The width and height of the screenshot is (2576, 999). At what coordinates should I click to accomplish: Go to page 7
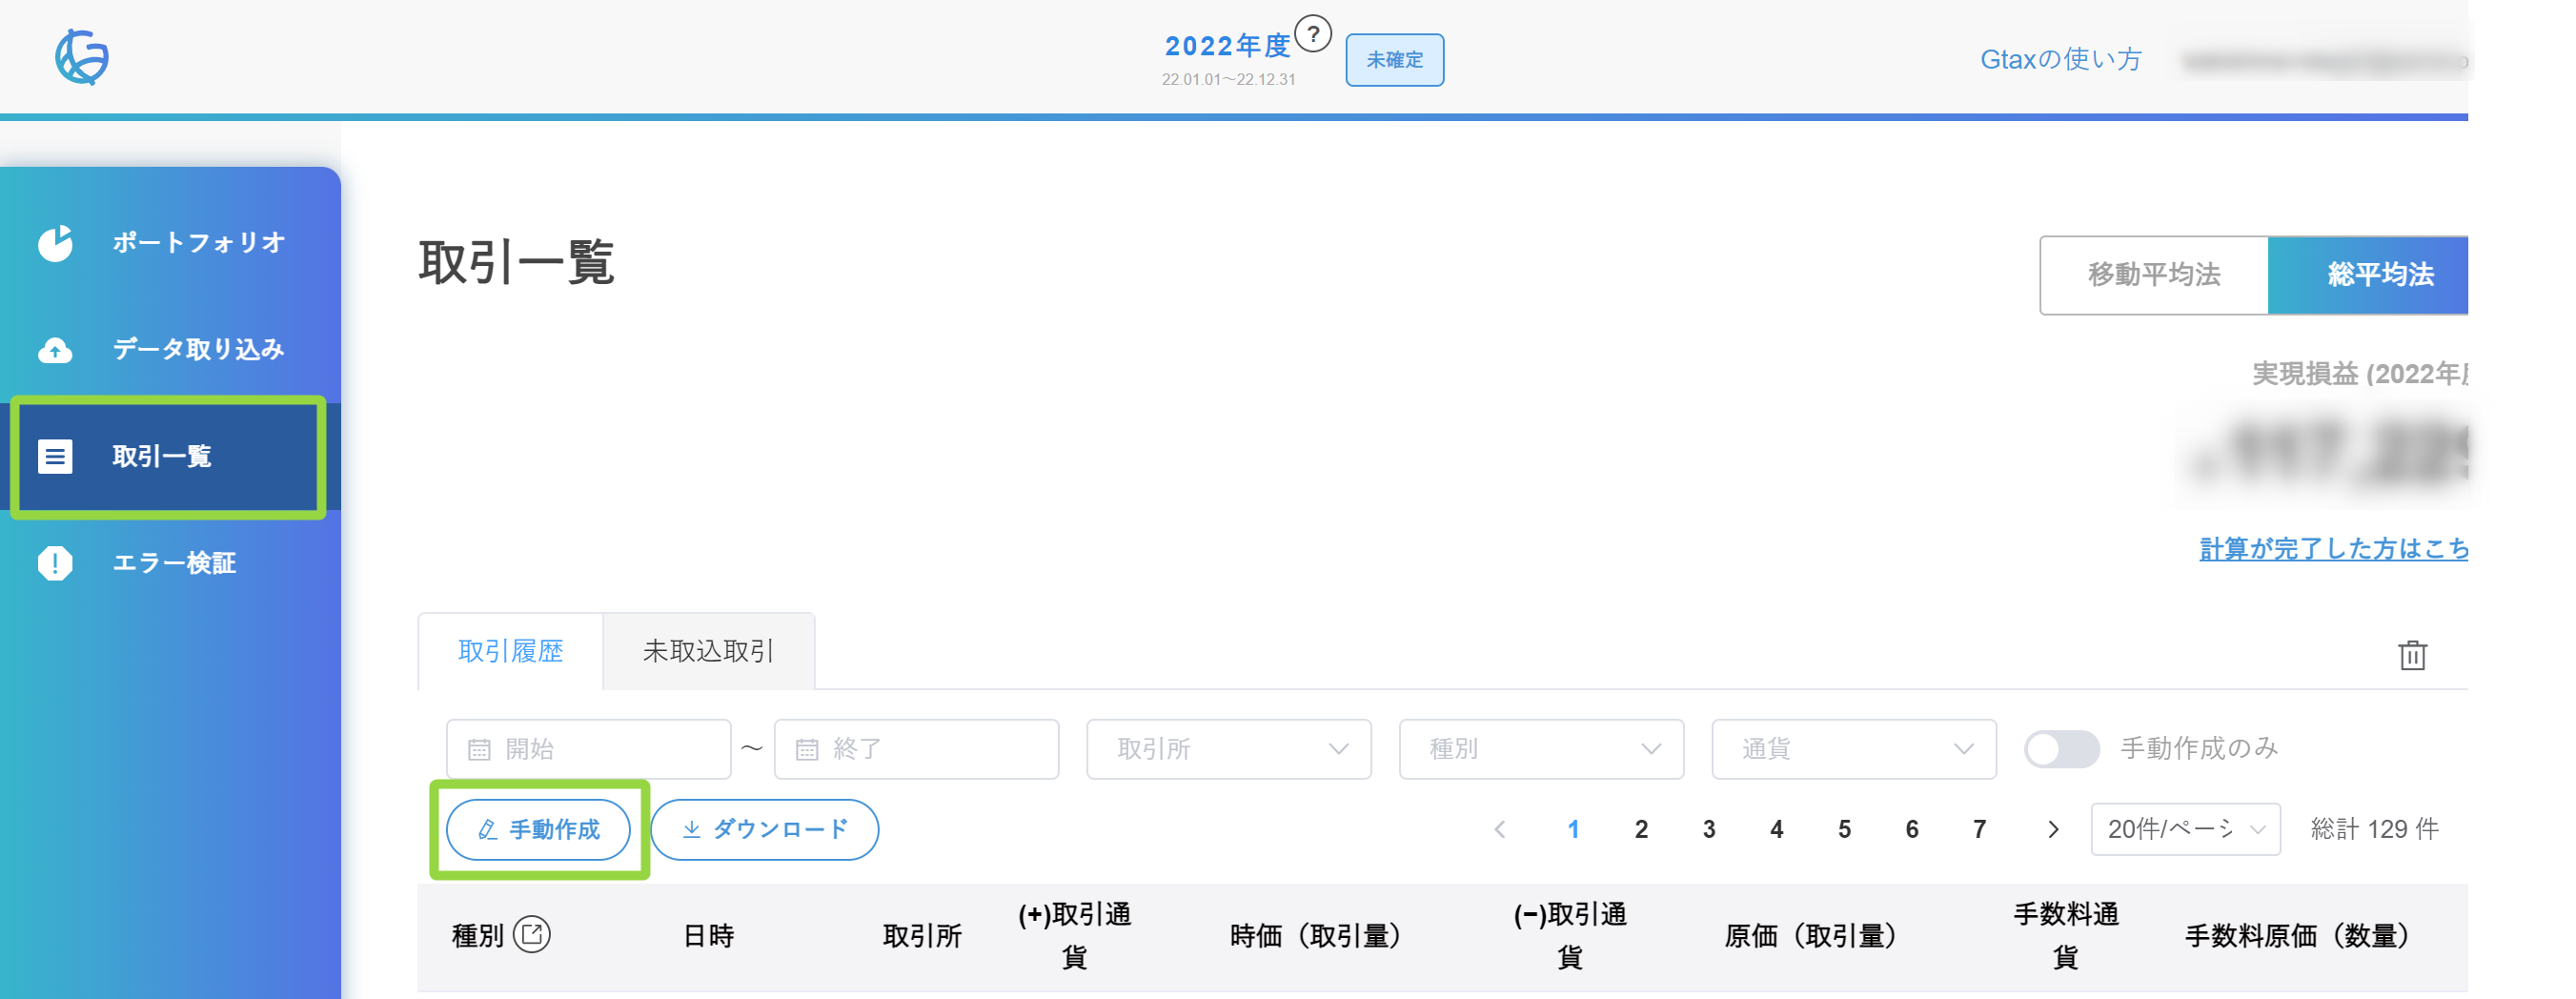click(1979, 829)
